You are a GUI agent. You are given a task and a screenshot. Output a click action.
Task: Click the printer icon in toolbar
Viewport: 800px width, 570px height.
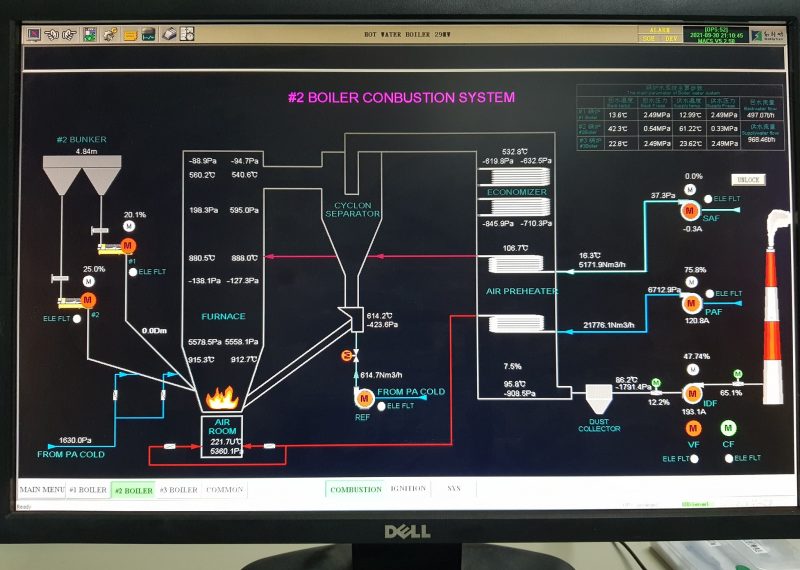coord(168,34)
